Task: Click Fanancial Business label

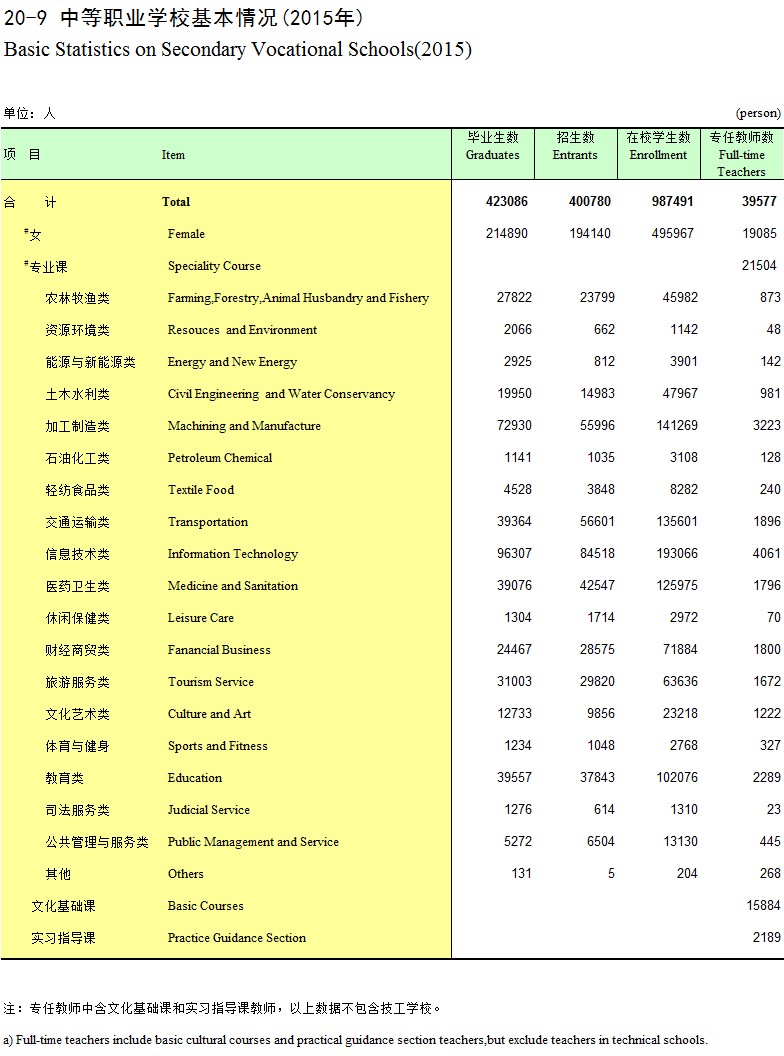Action: pyautogui.click(x=220, y=650)
